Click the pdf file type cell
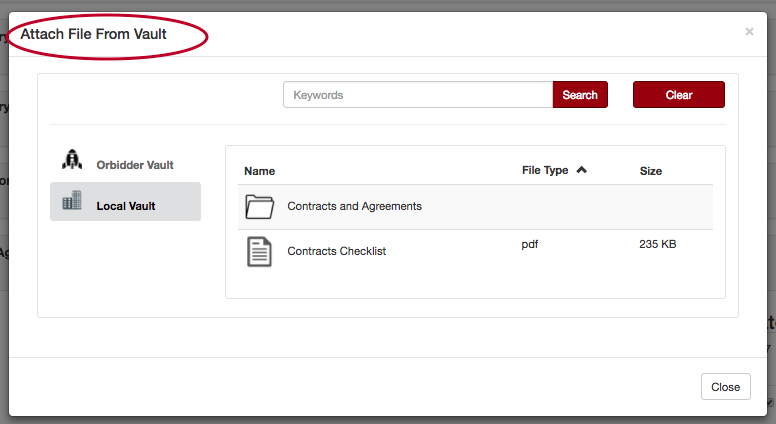Image resolution: width=776 pixels, height=424 pixels. [530, 244]
